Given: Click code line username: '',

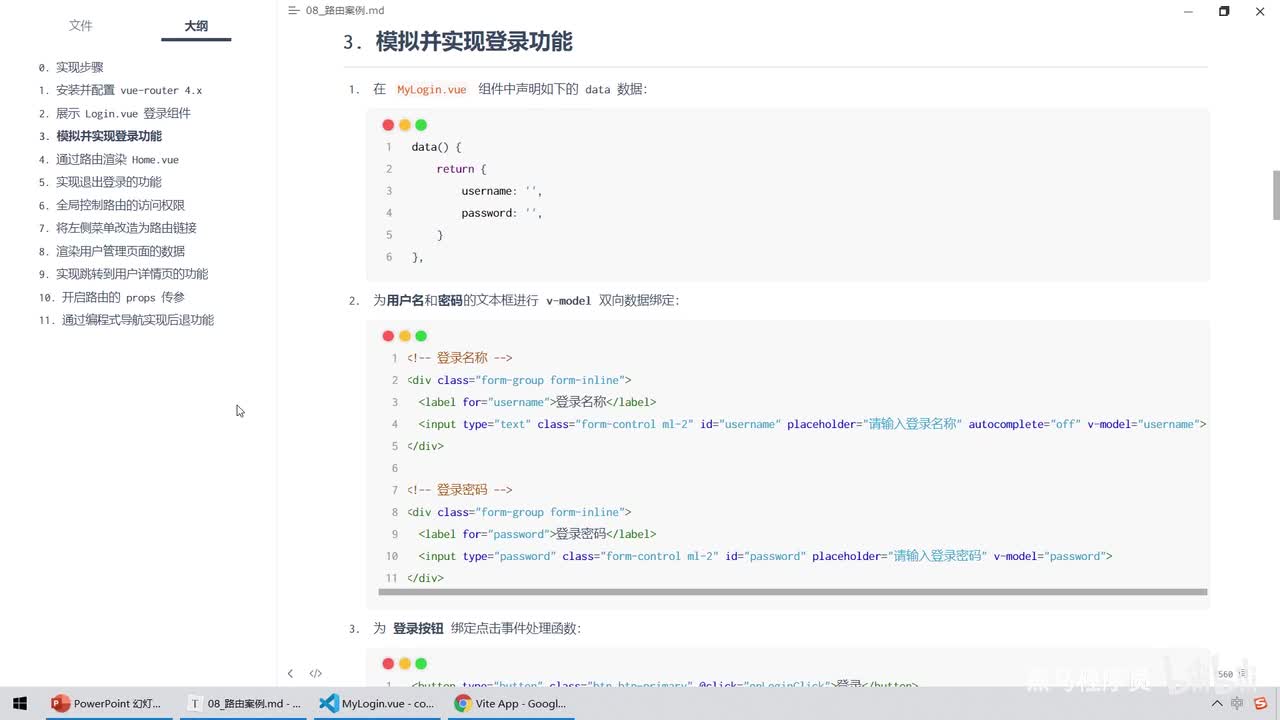Looking at the screenshot, I should 501,191.
